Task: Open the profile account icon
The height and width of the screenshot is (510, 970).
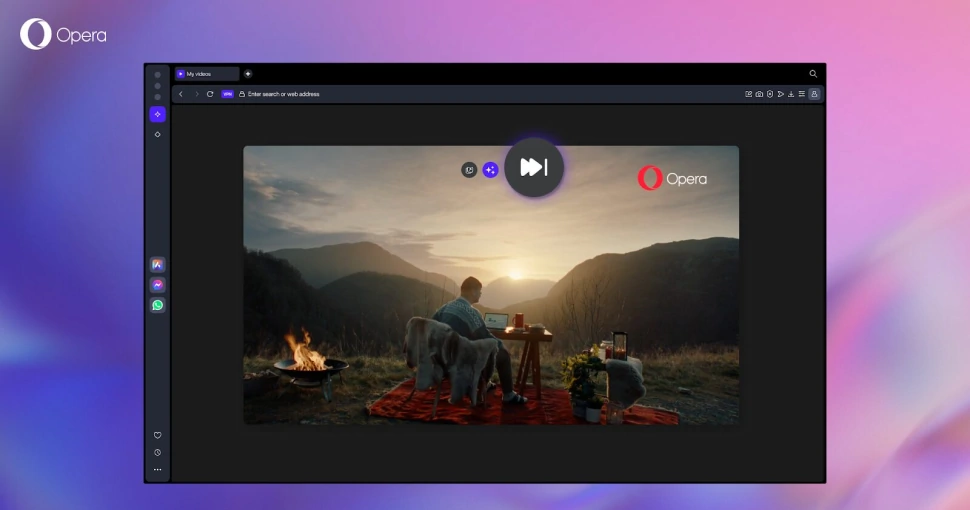Action: tap(814, 94)
